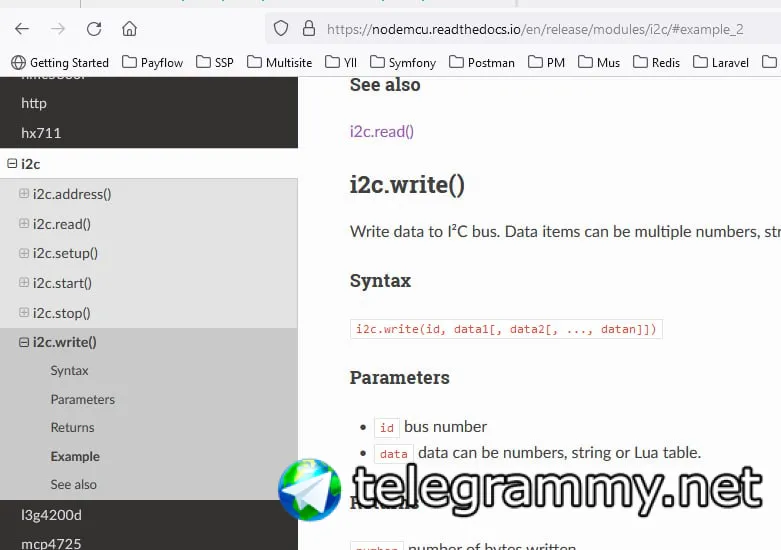Jump to See also in the sidebar
This screenshot has height=550, width=781.
pyautogui.click(x=73, y=485)
